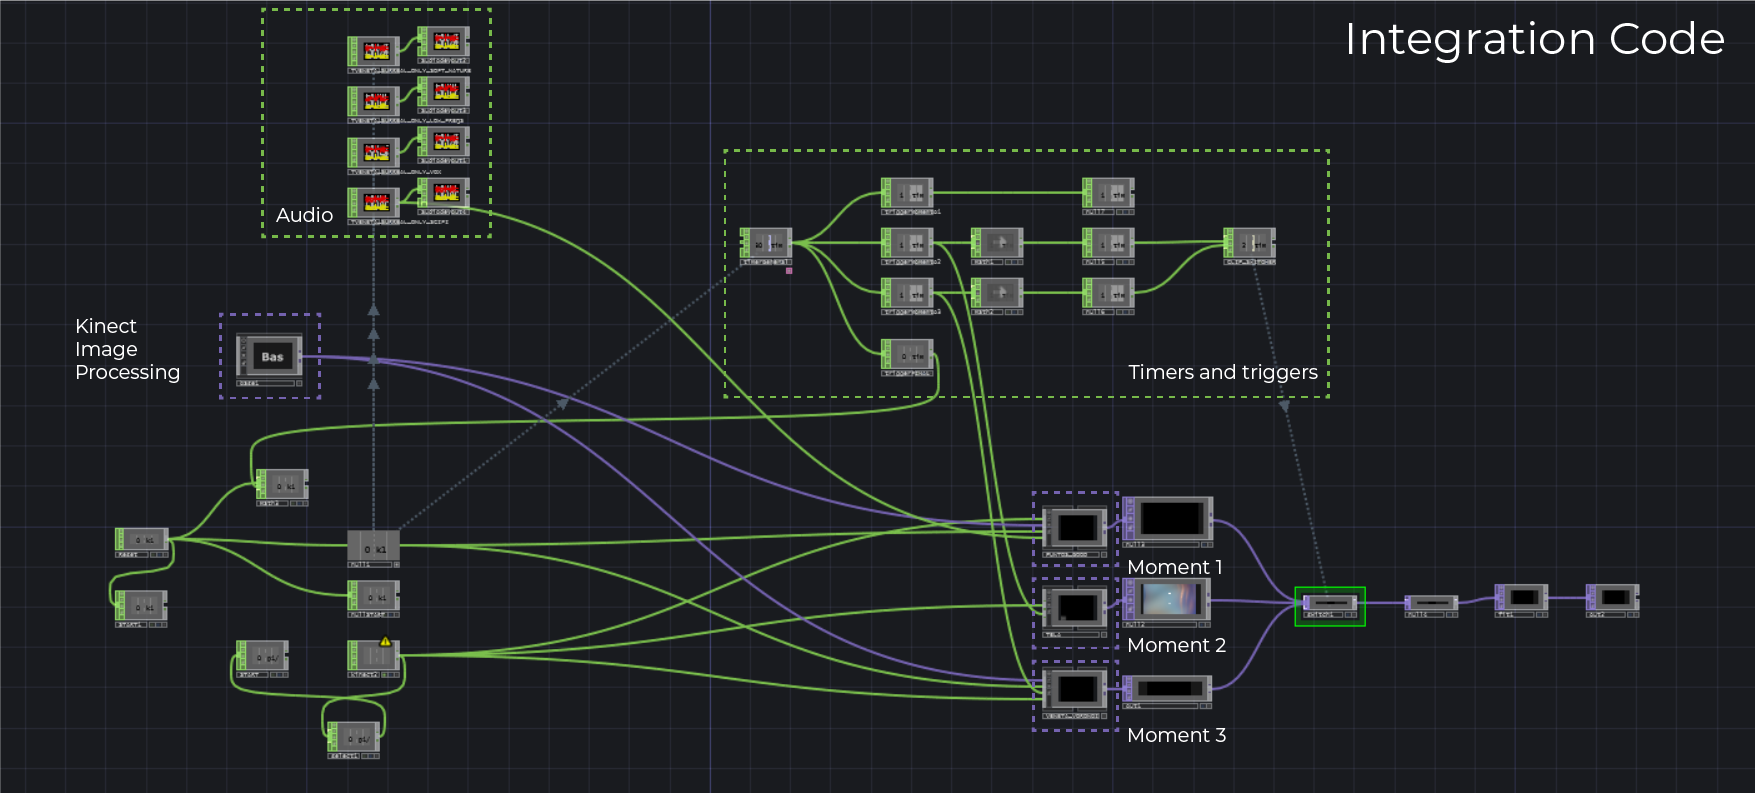
Task: Select audio out node wired to SOFT_NATURE
Action: (444, 42)
